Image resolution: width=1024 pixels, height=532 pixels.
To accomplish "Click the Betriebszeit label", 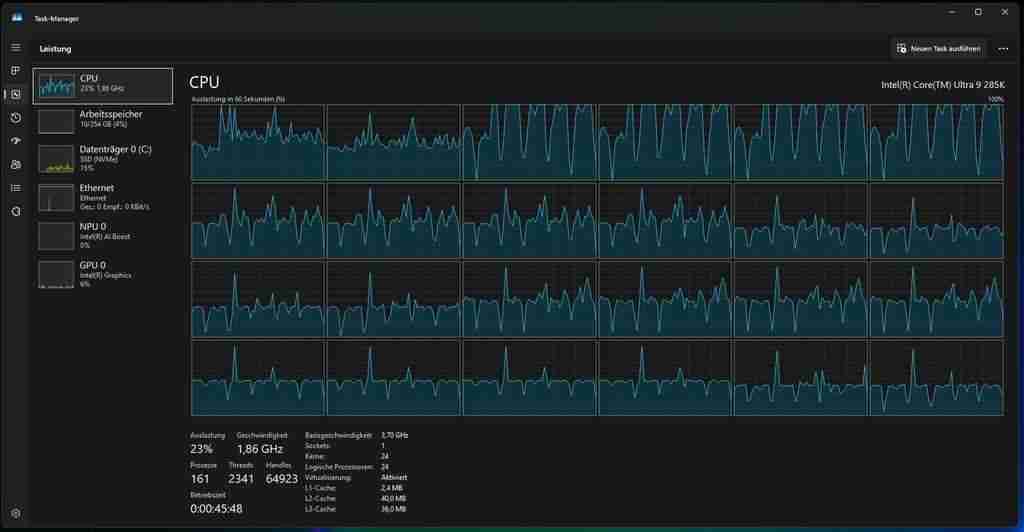I will [206, 495].
